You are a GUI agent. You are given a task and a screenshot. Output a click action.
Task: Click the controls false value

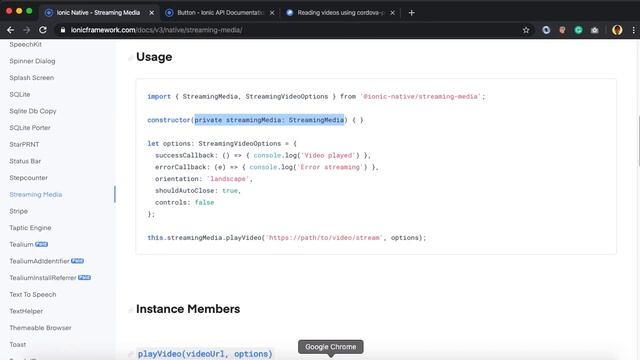pyautogui.click(x=204, y=202)
